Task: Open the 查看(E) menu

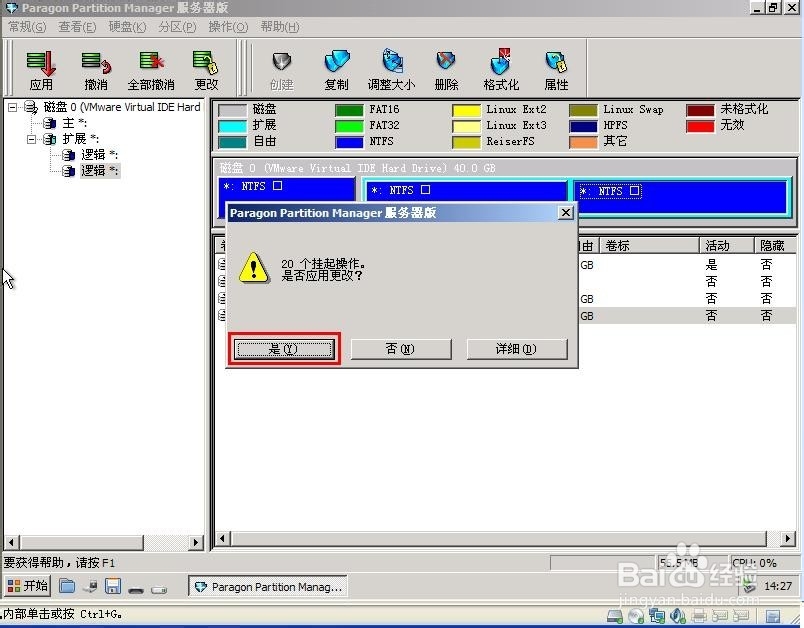Action: [x=77, y=27]
